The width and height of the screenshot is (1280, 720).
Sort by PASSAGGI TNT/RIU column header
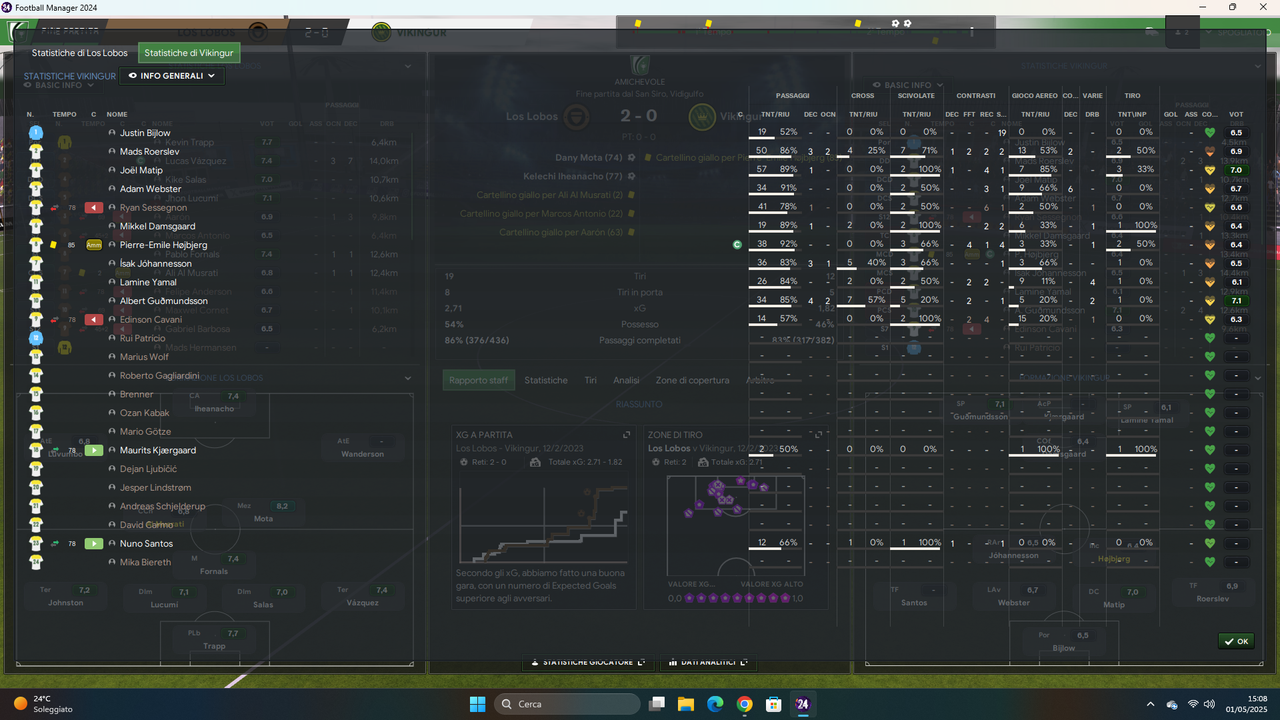776,114
